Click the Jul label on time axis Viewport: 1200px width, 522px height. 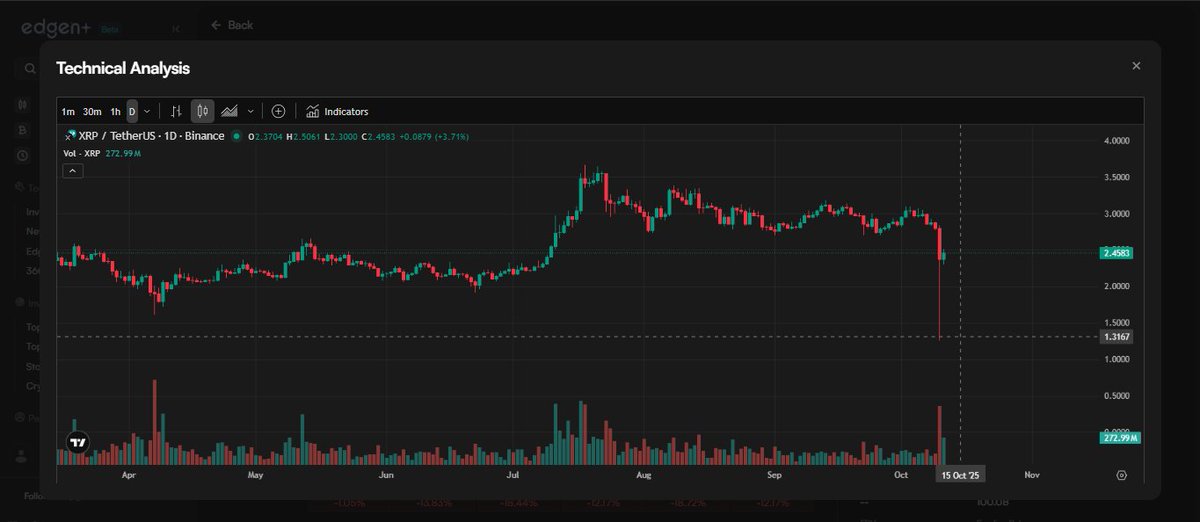tap(513, 475)
